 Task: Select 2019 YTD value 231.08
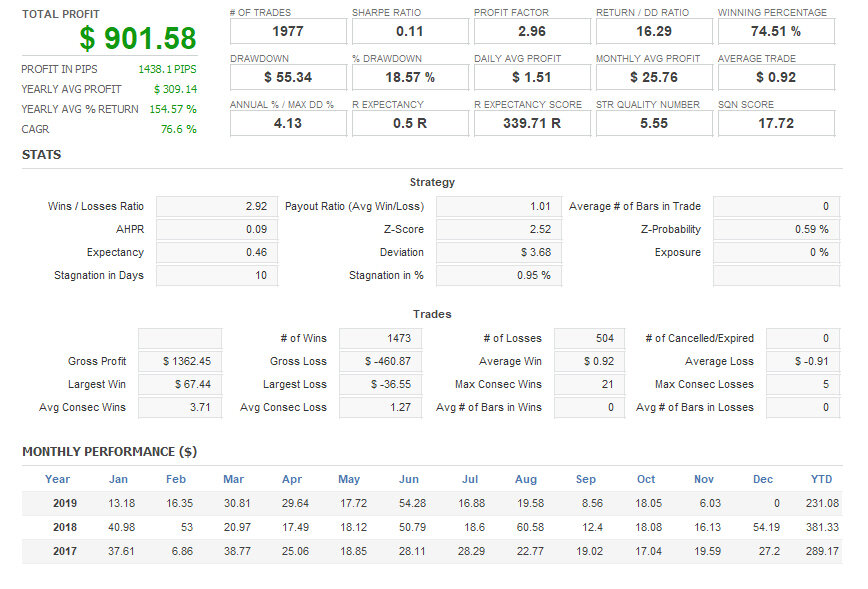(822, 503)
